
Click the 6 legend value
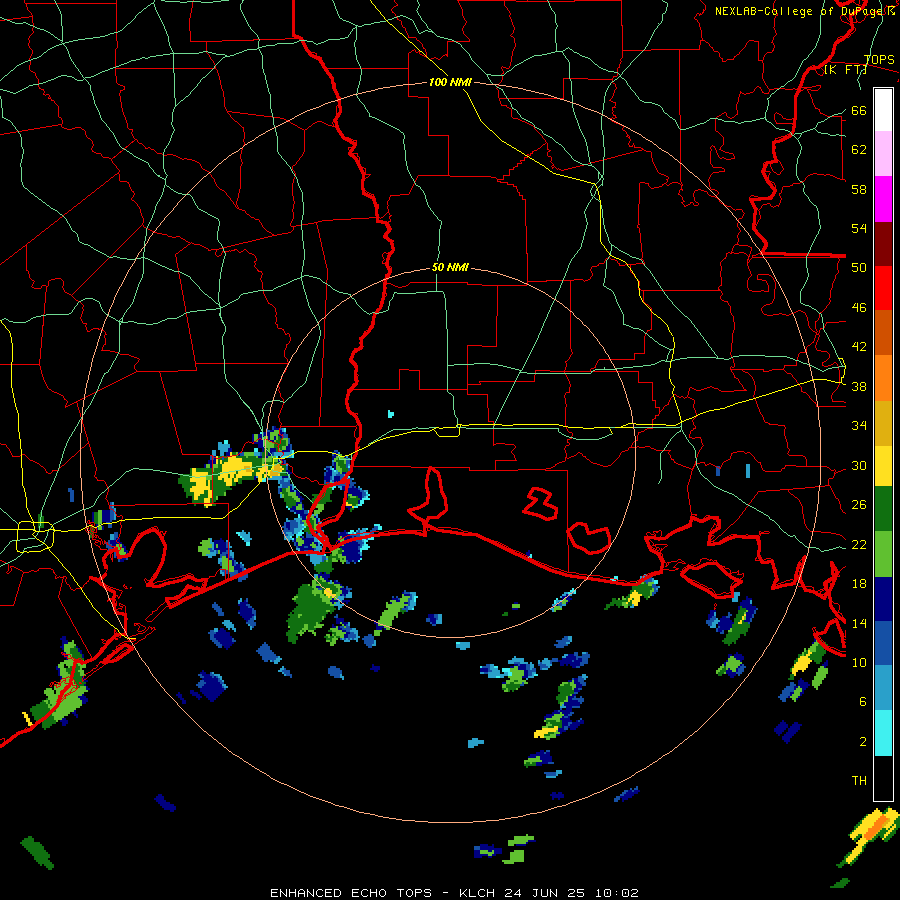pyautogui.click(x=863, y=702)
